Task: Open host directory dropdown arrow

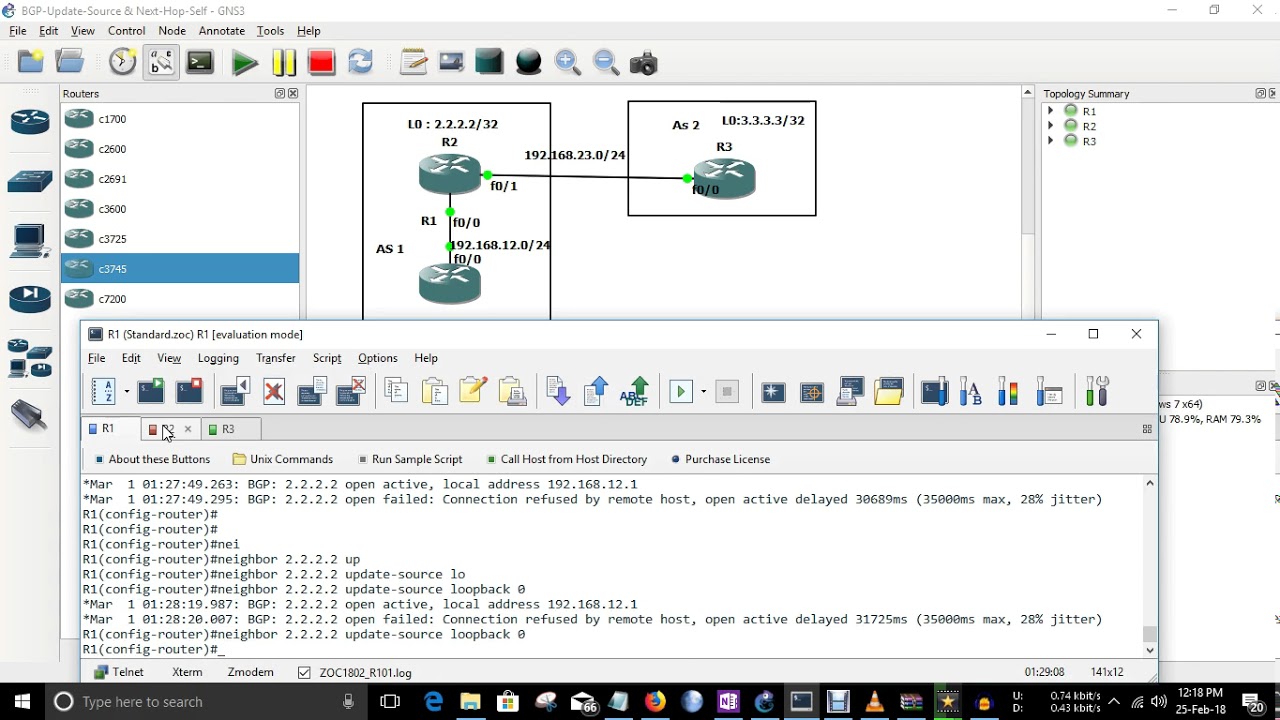Action: 127,392
